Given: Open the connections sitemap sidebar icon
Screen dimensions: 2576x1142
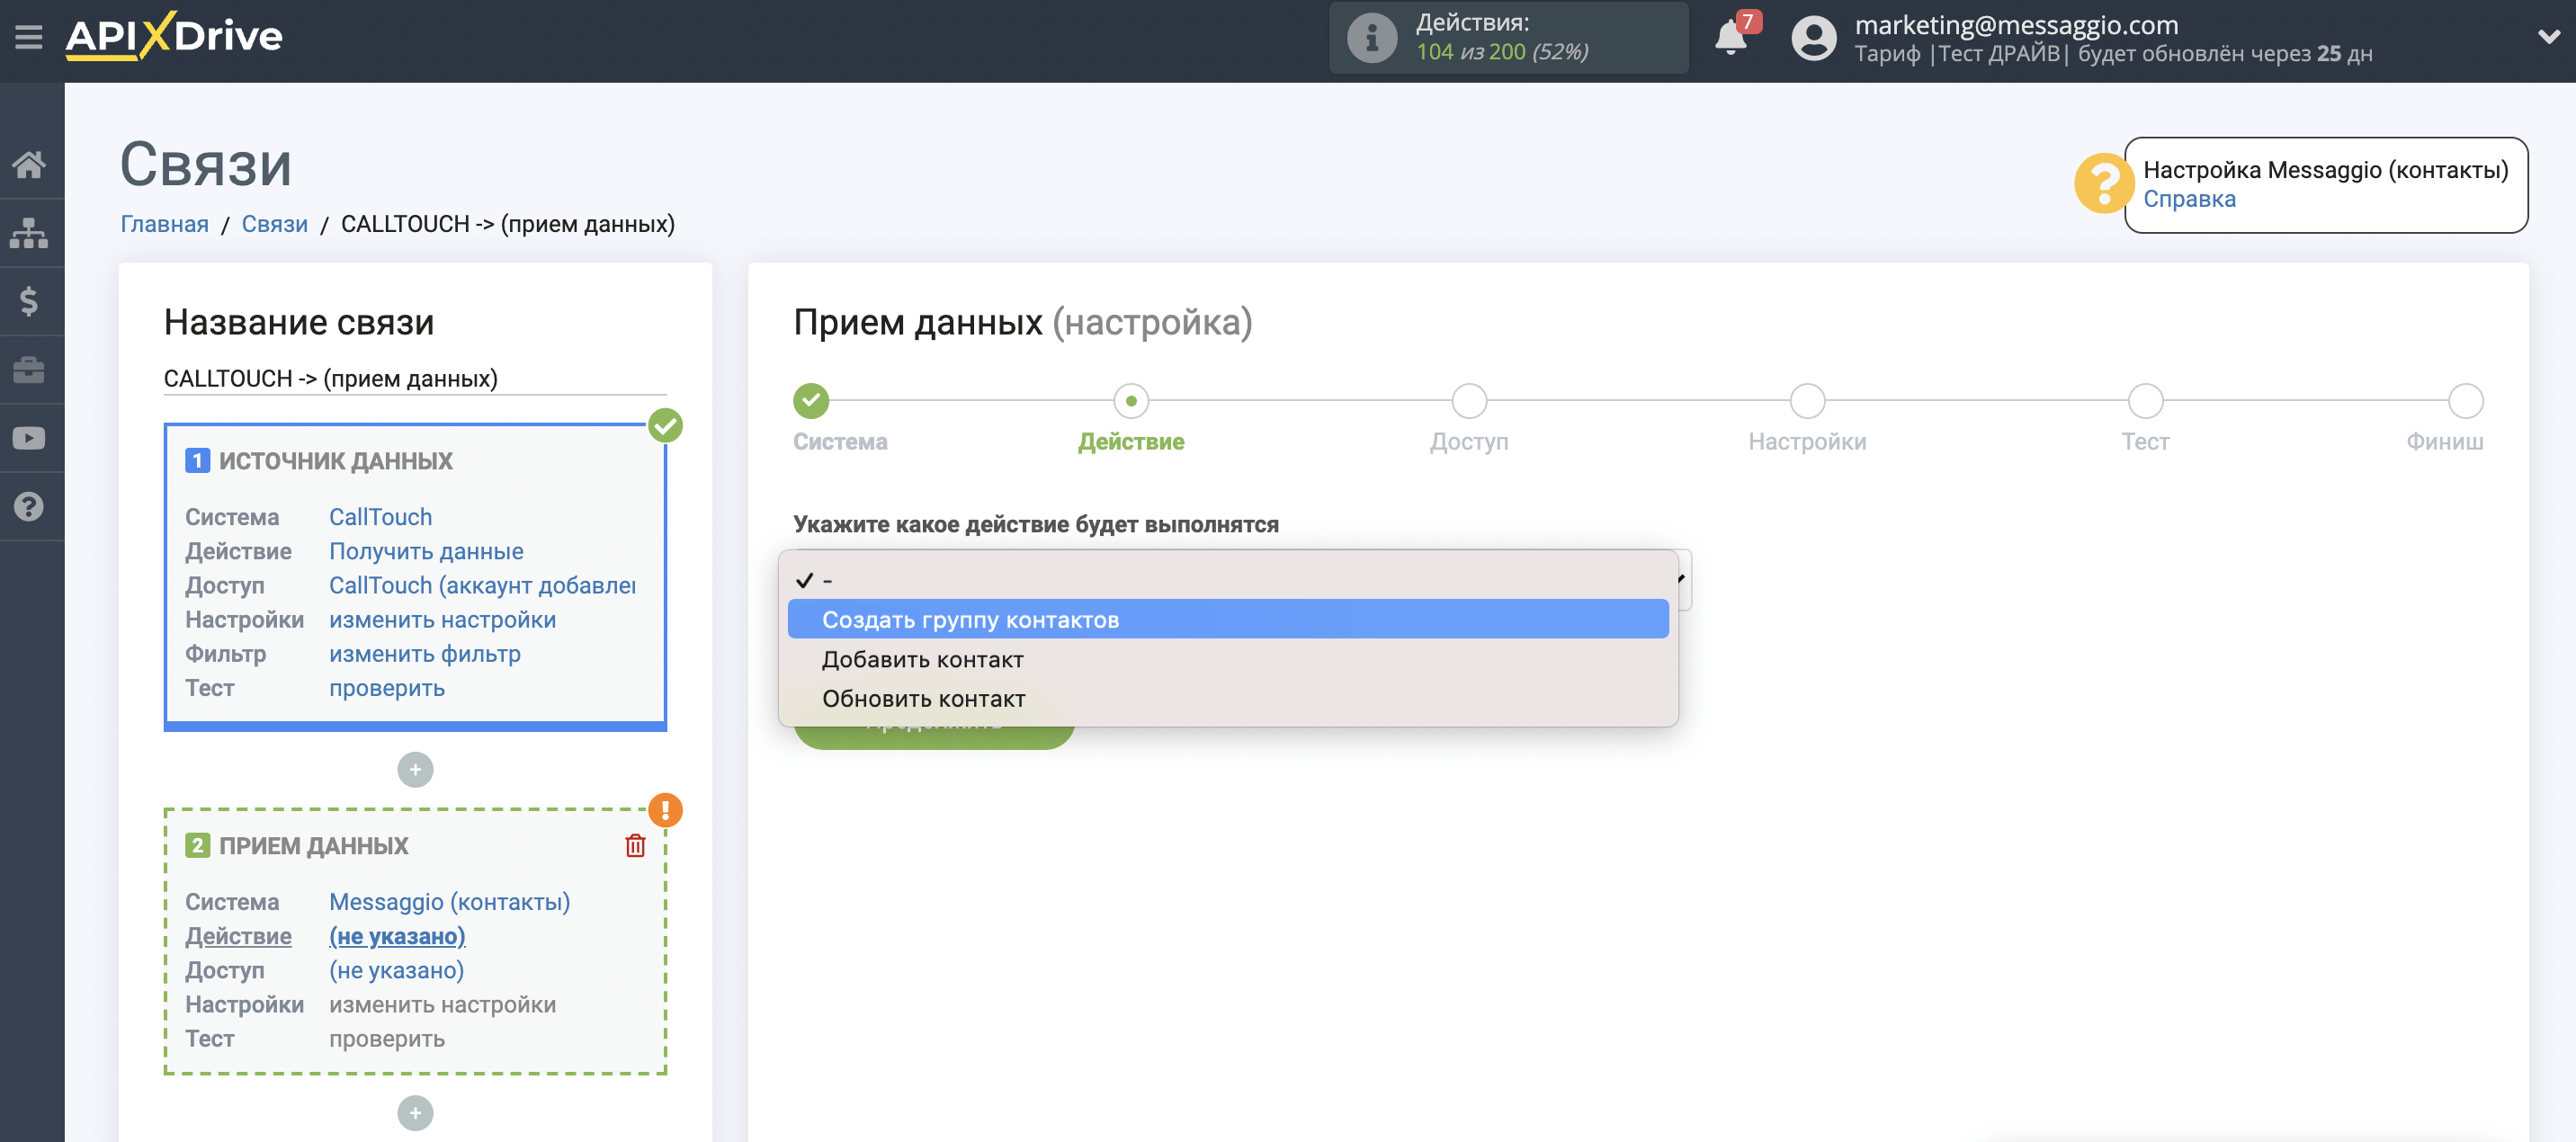Looking at the screenshot, I should (29, 233).
